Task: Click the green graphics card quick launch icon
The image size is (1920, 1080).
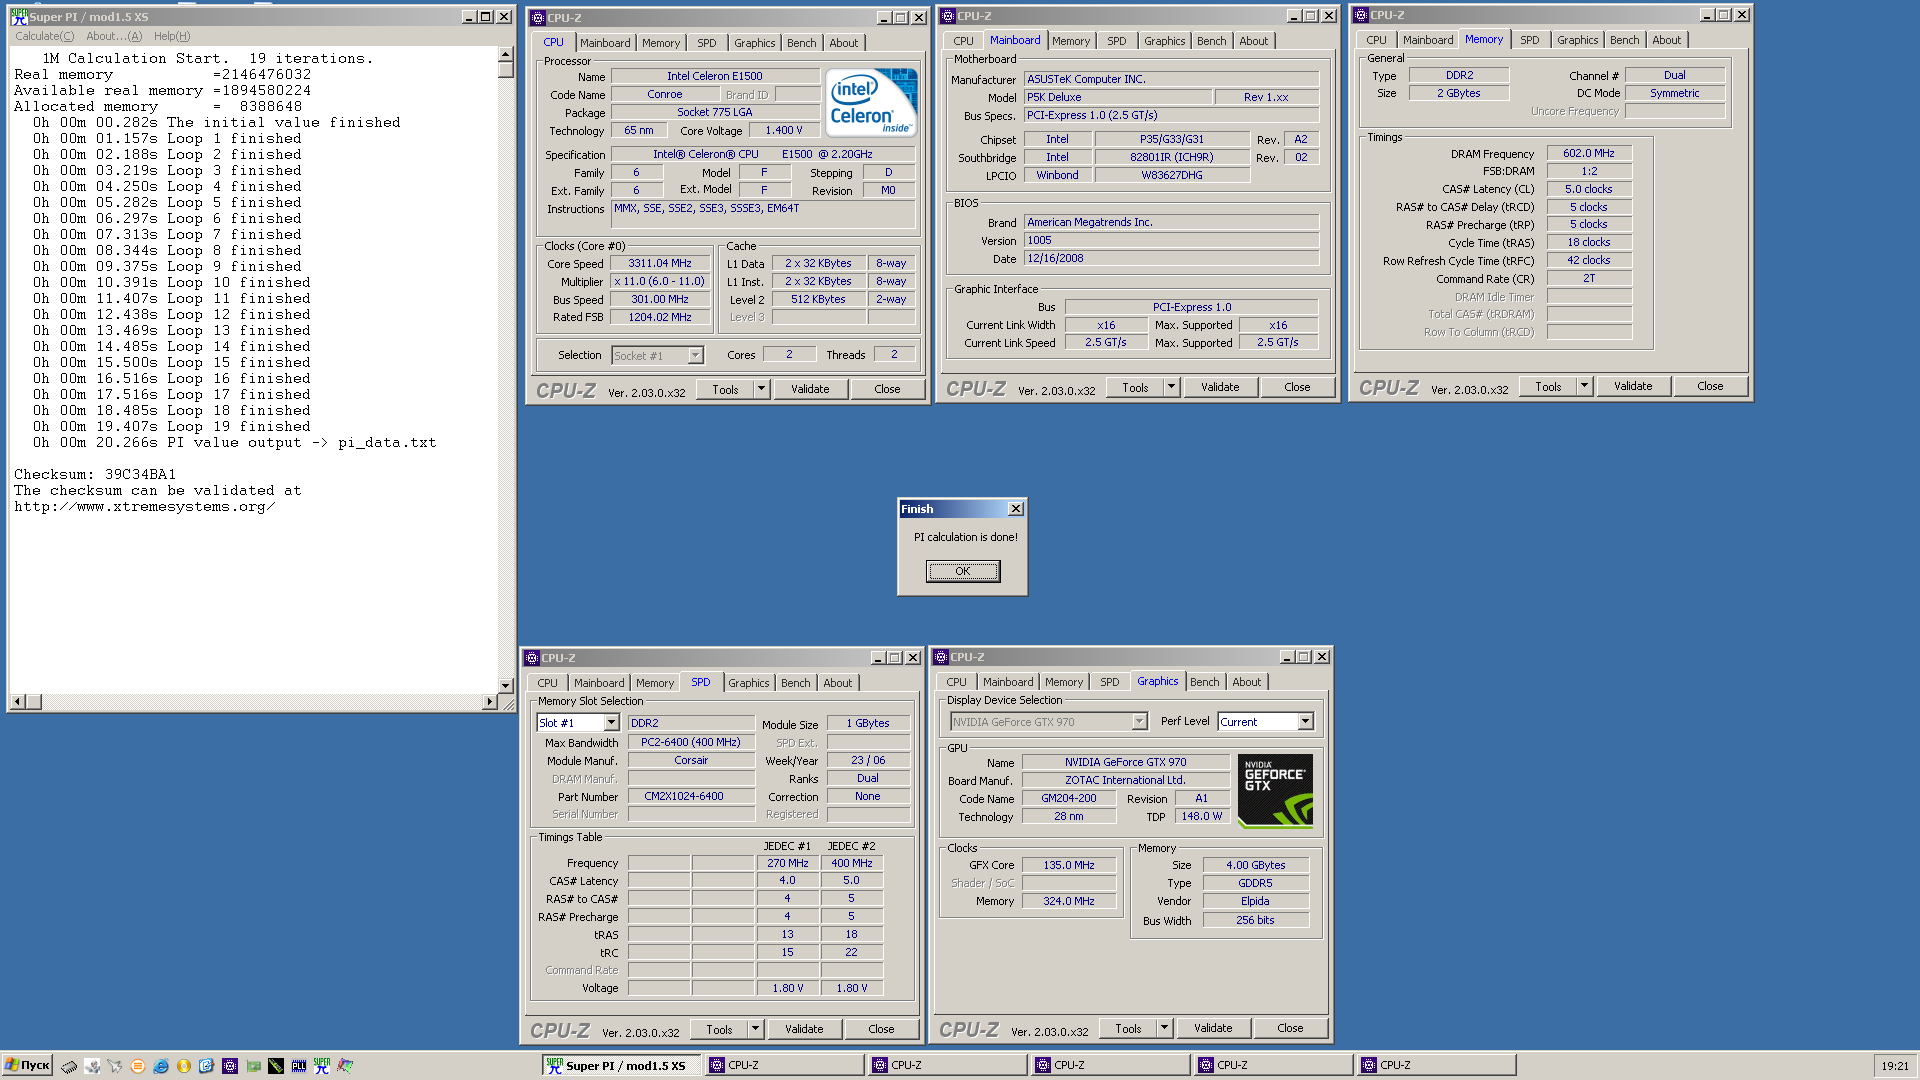Action: [253, 1066]
